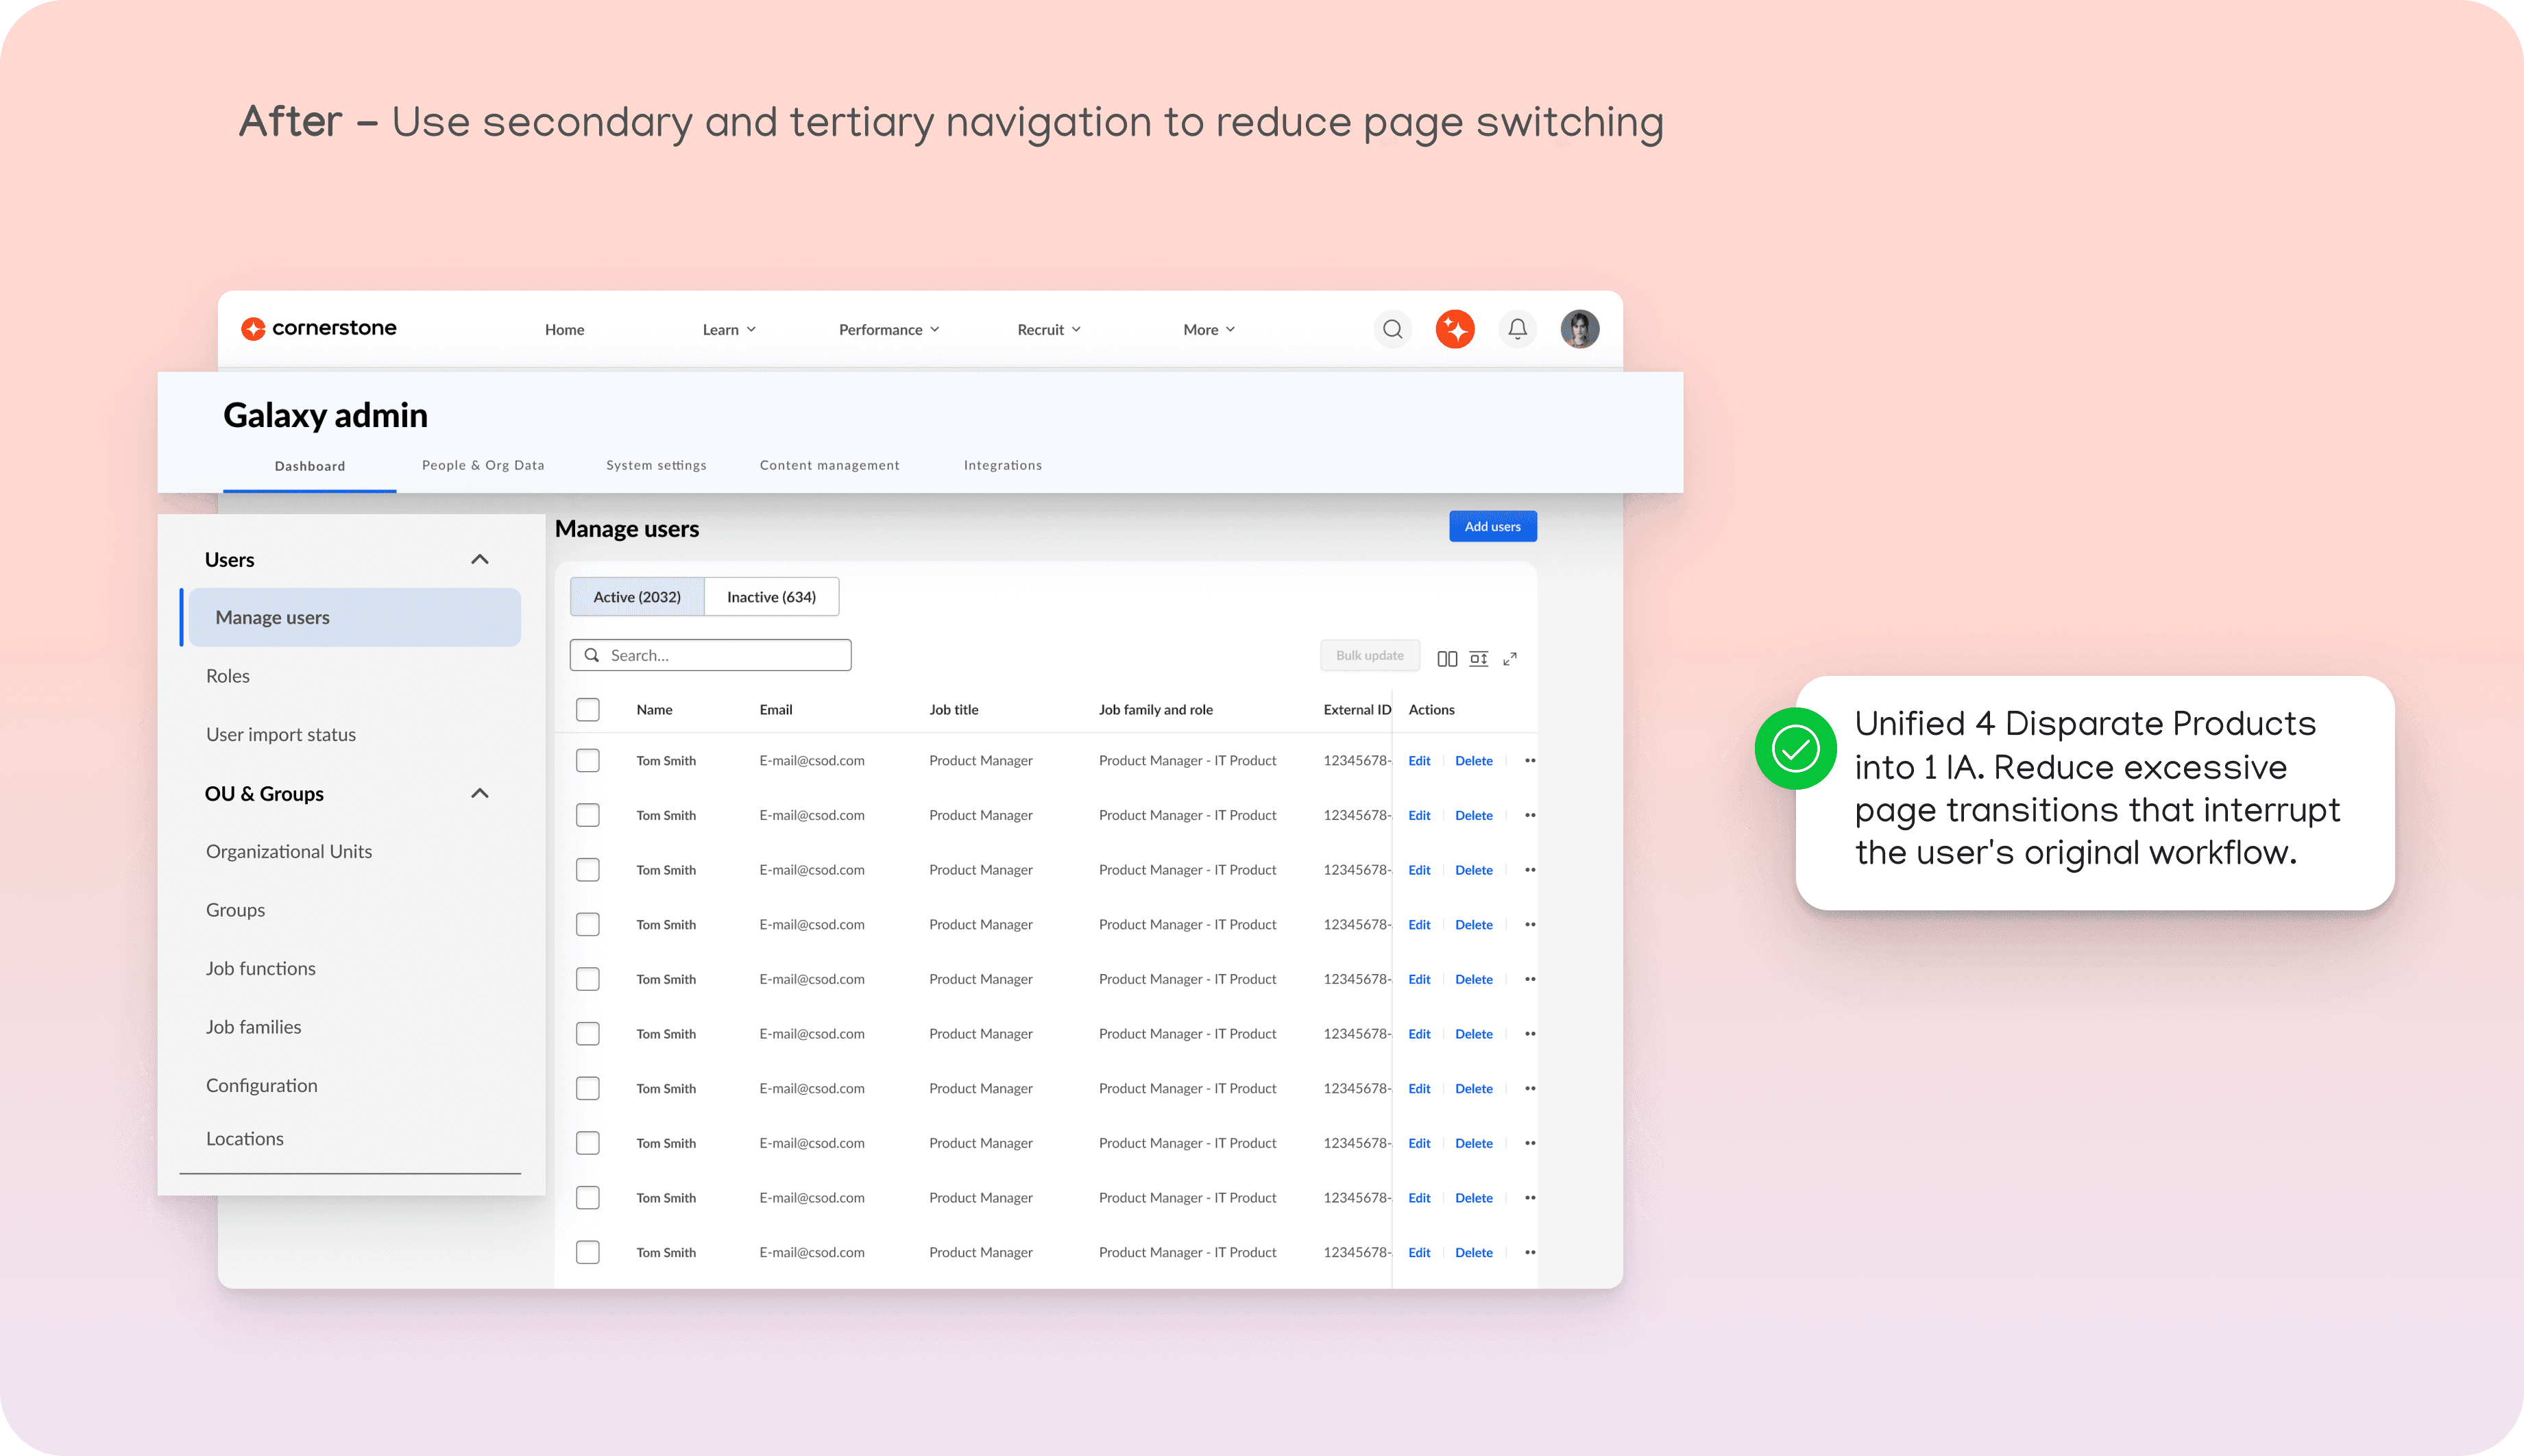The height and width of the screenshot is (1456, 2524).
Task: Click Edit link in second row
Action: click(x=1418, y=816)
